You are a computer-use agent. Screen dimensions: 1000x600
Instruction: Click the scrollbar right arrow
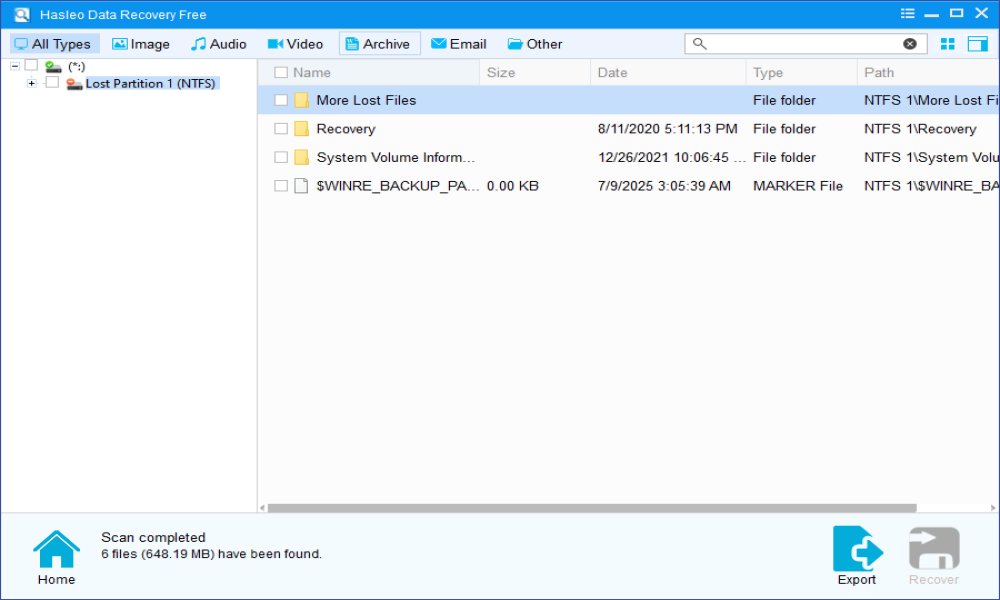[x=992, y=508]
